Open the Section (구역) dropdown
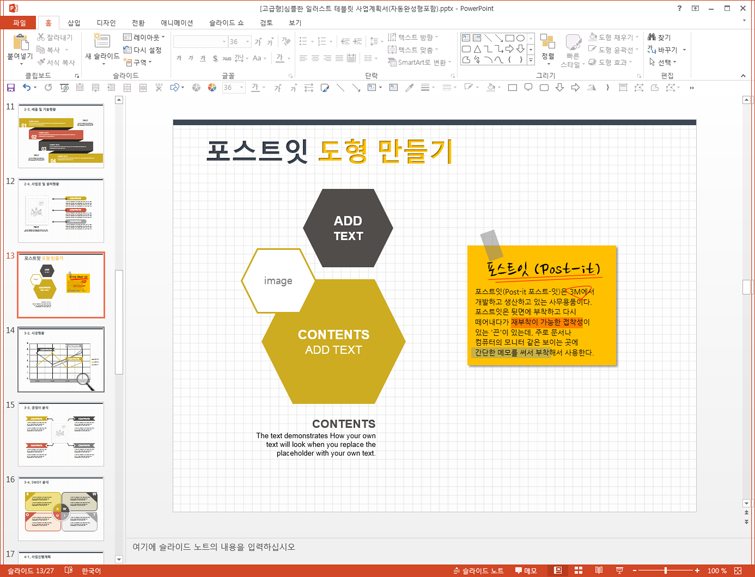The width and height of the screenshot is (755, 577). tap(138, 62)
